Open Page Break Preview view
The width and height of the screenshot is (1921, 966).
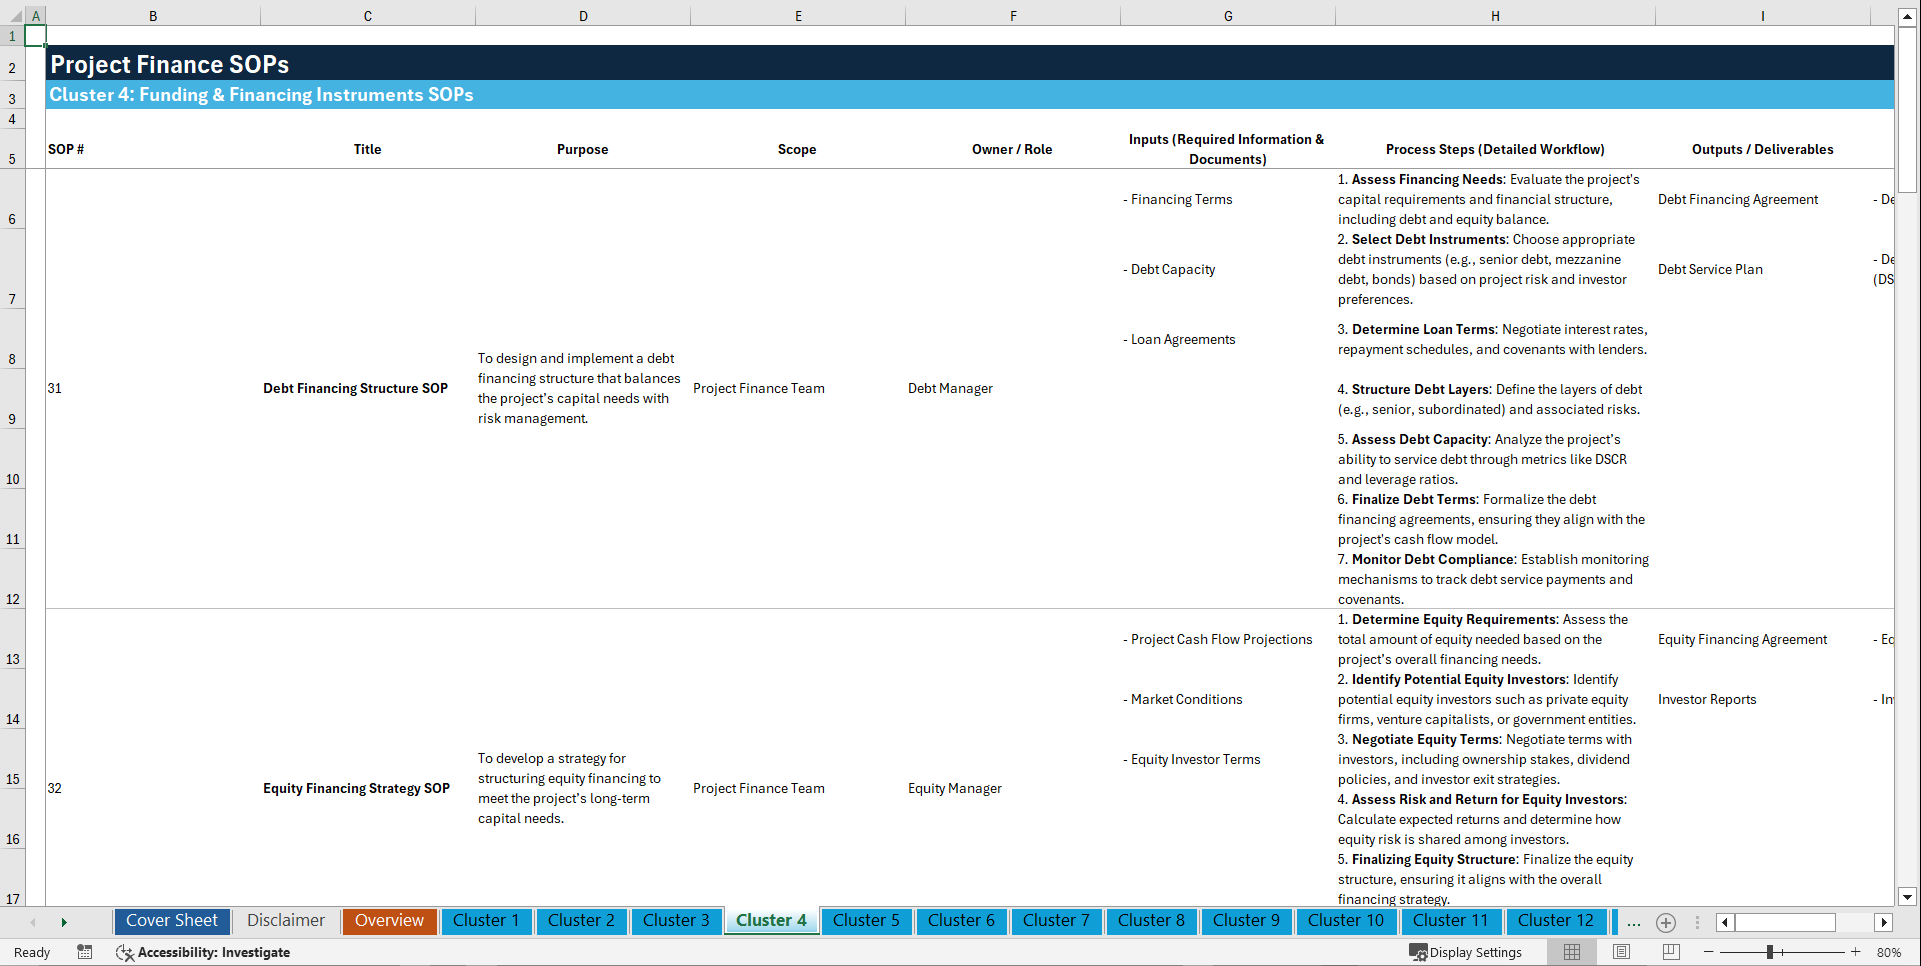pos(1669,952)
